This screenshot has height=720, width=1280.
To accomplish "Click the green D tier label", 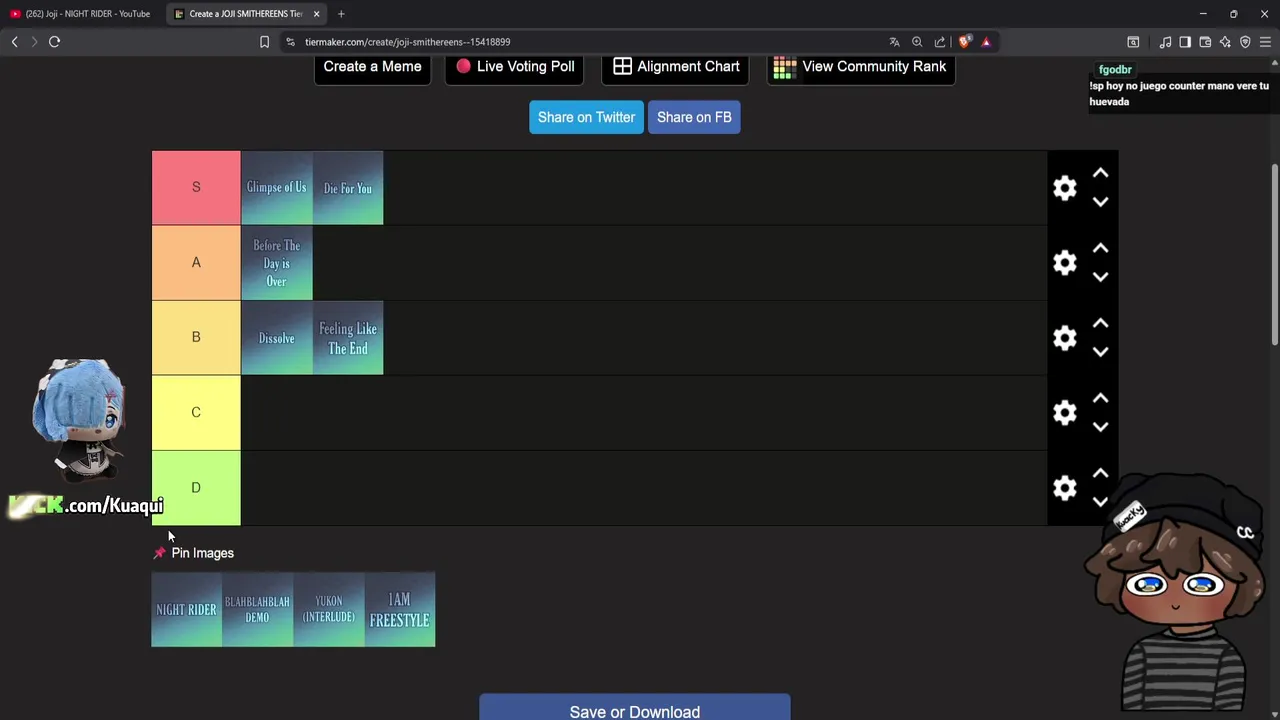I will [196, 488].
